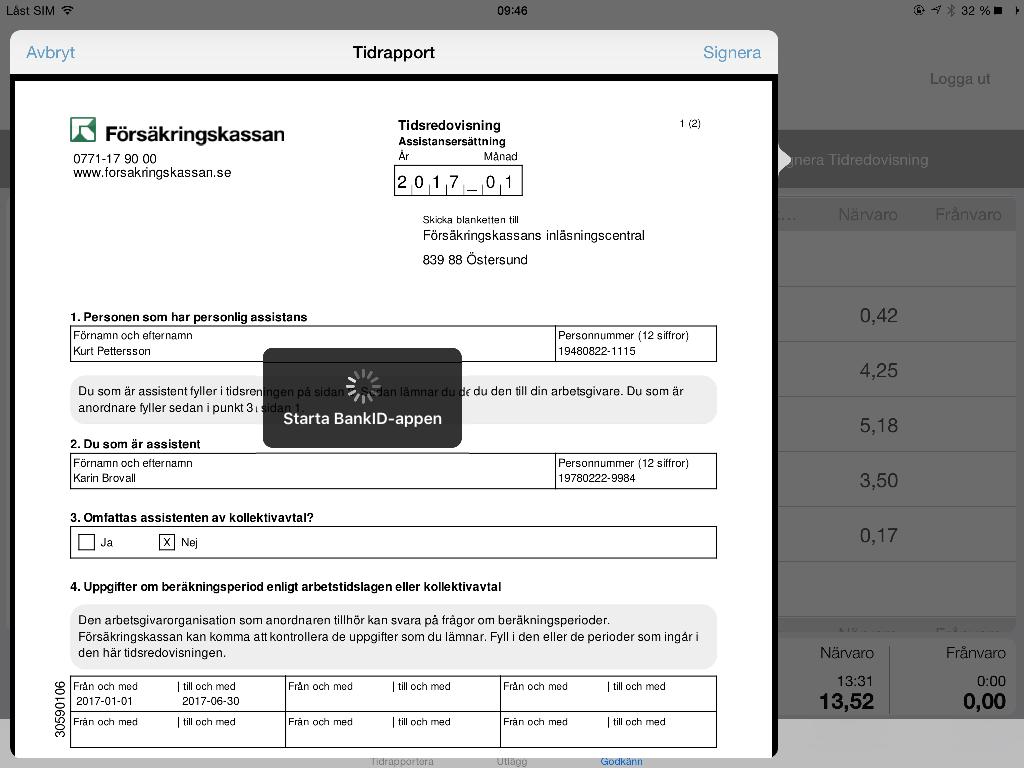Click the location arrow status icon

tap(936, 10)
